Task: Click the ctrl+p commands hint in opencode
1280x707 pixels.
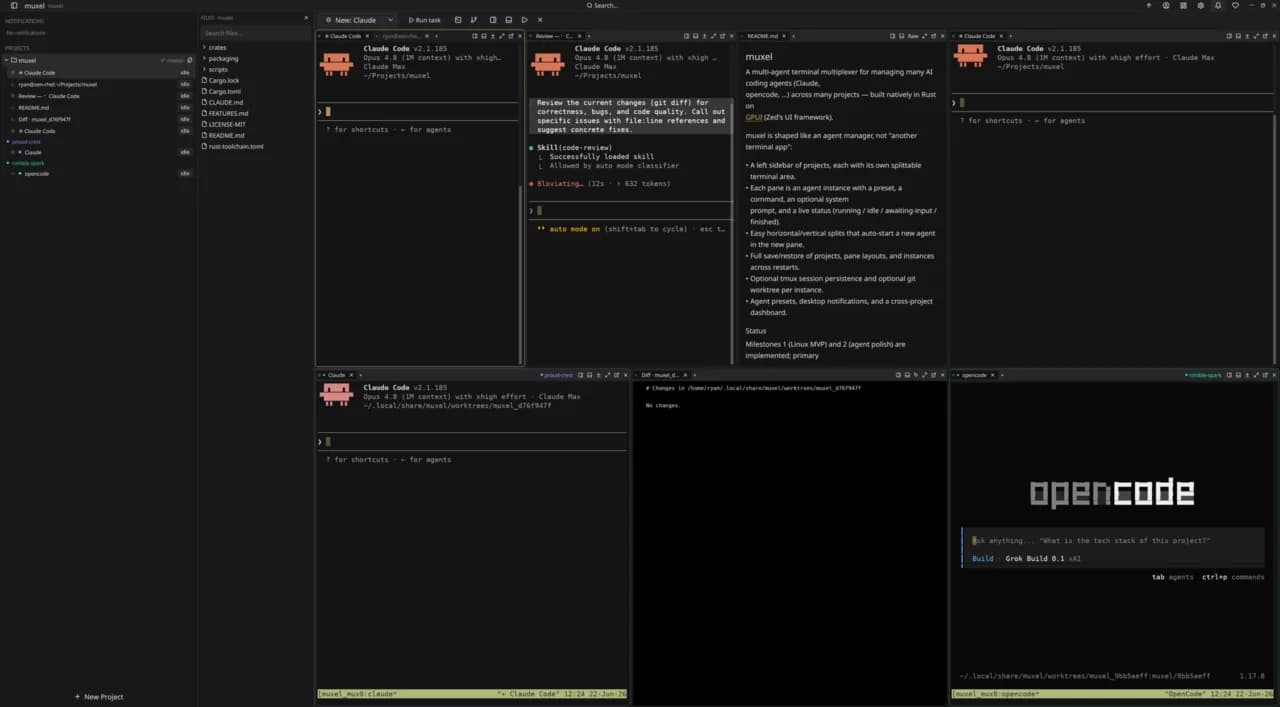Action: 1233,577
